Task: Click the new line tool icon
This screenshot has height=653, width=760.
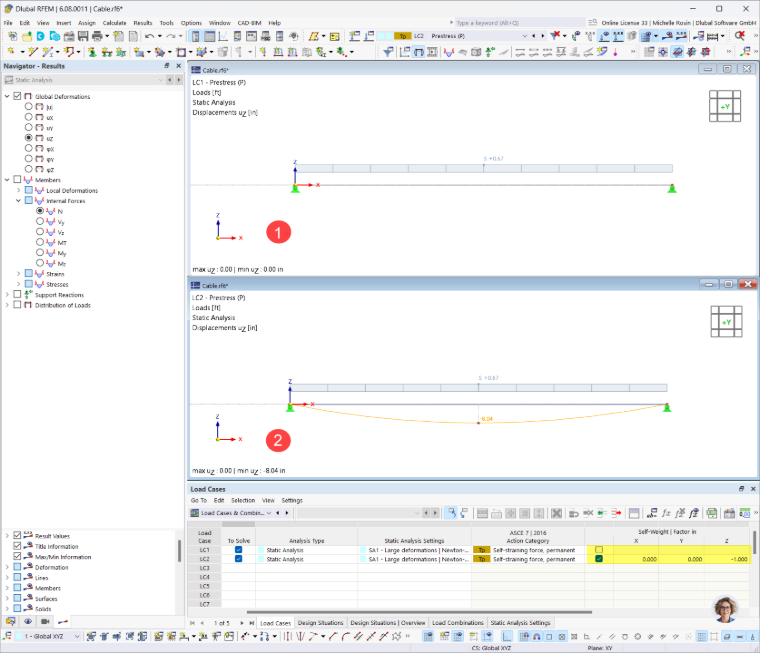Action: click(x=33, y=51)
